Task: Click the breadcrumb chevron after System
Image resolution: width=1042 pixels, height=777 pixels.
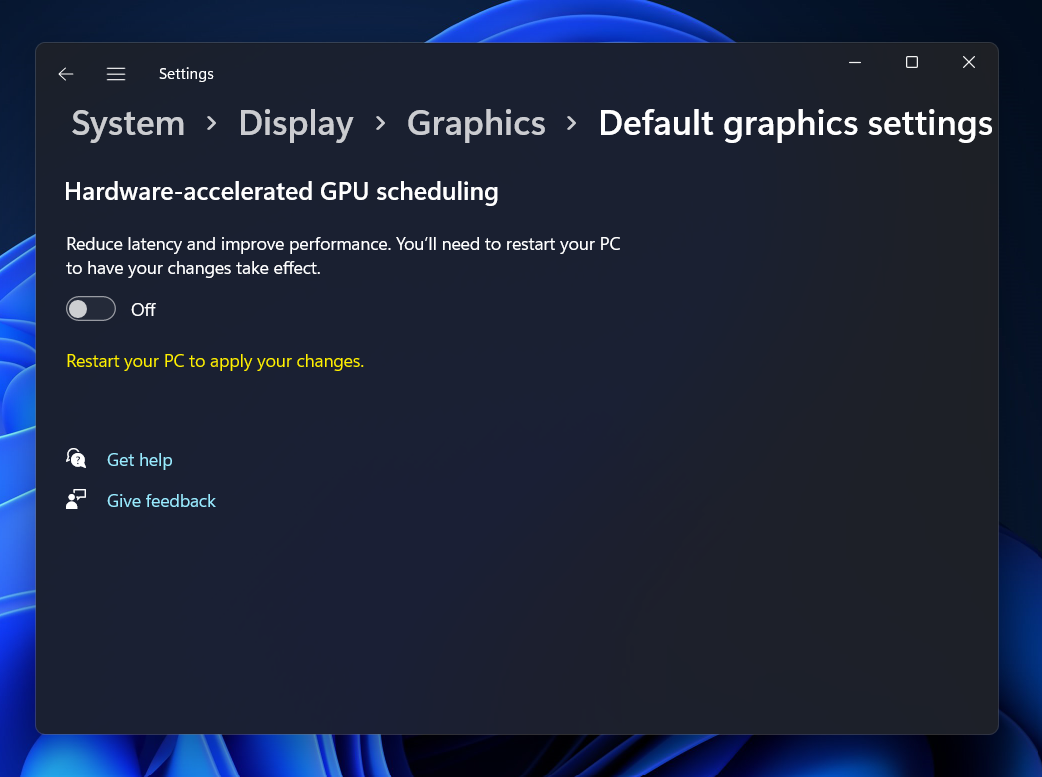Action: click(x=211, y=123)
